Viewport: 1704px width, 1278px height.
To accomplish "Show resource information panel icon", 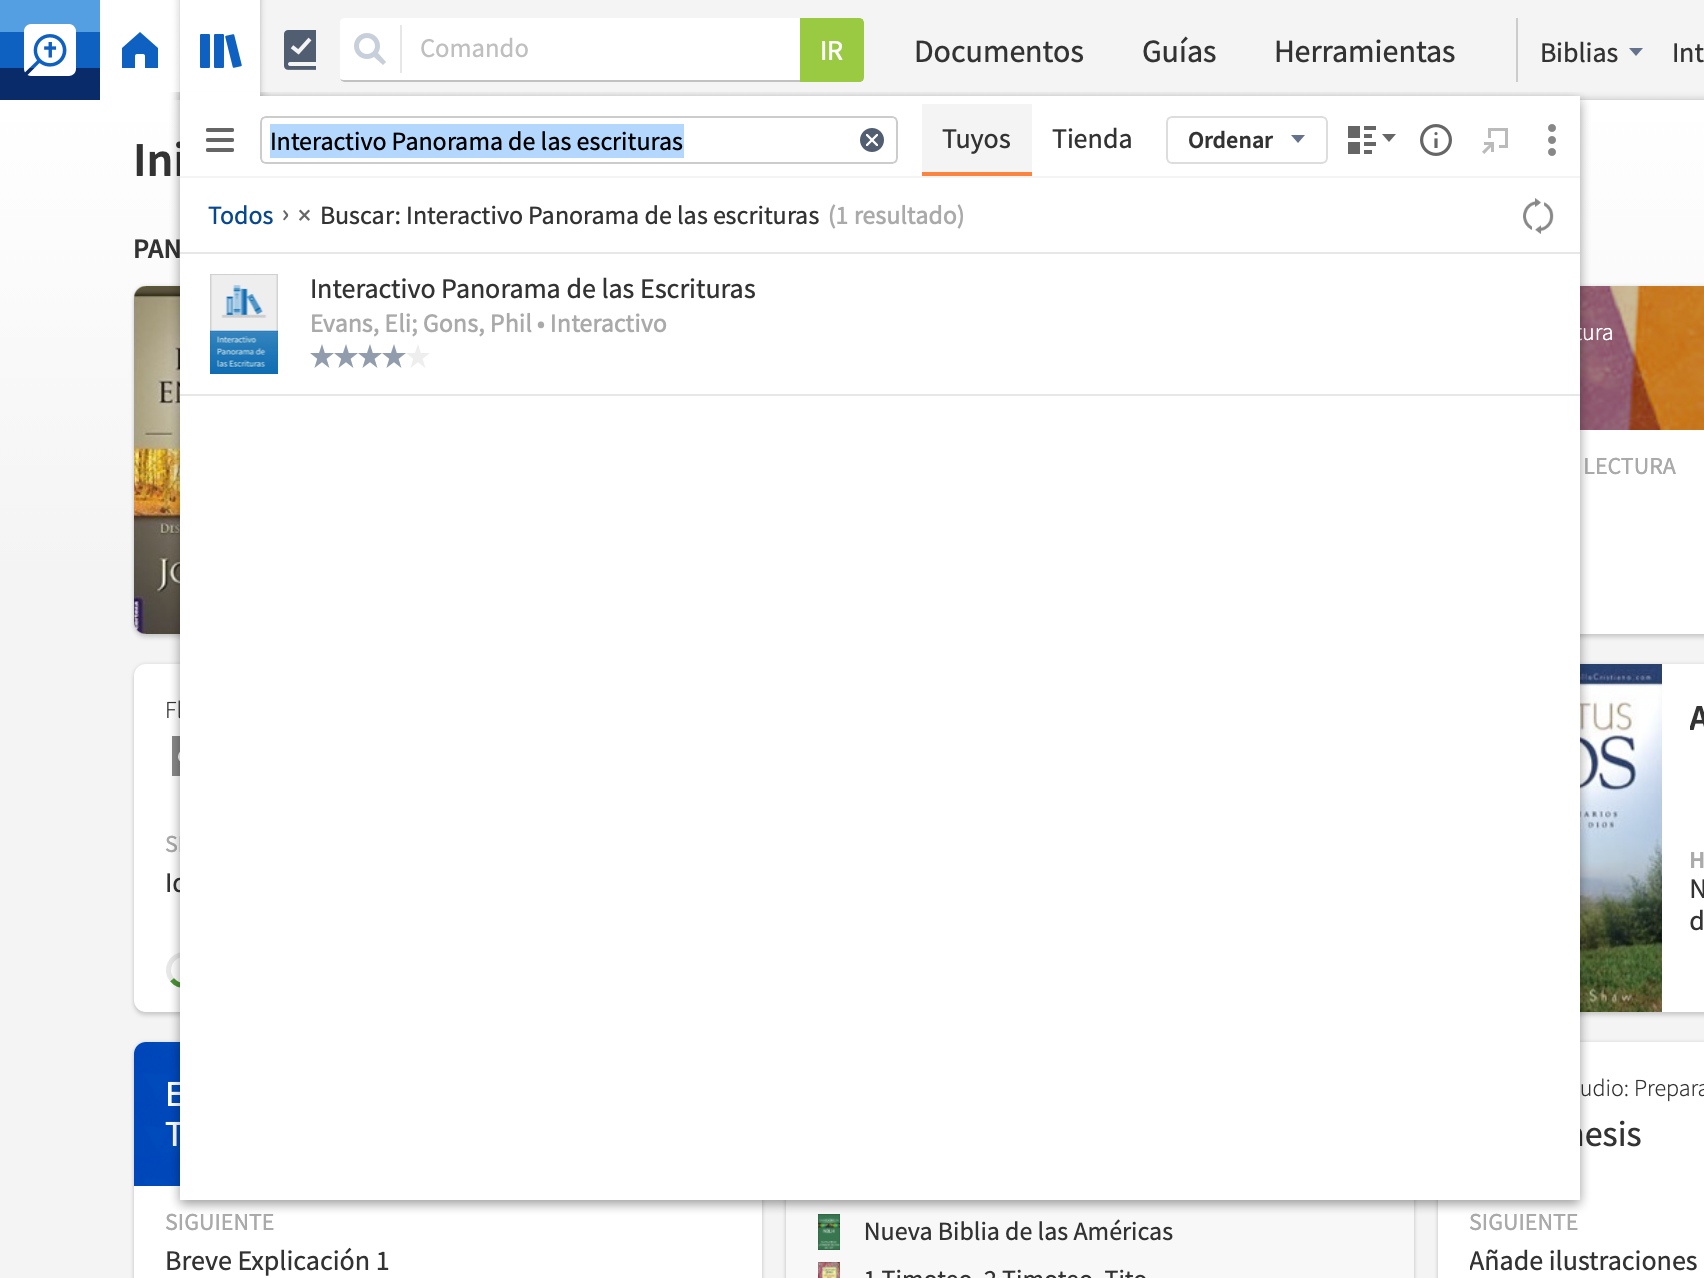I will (1435, 140).
